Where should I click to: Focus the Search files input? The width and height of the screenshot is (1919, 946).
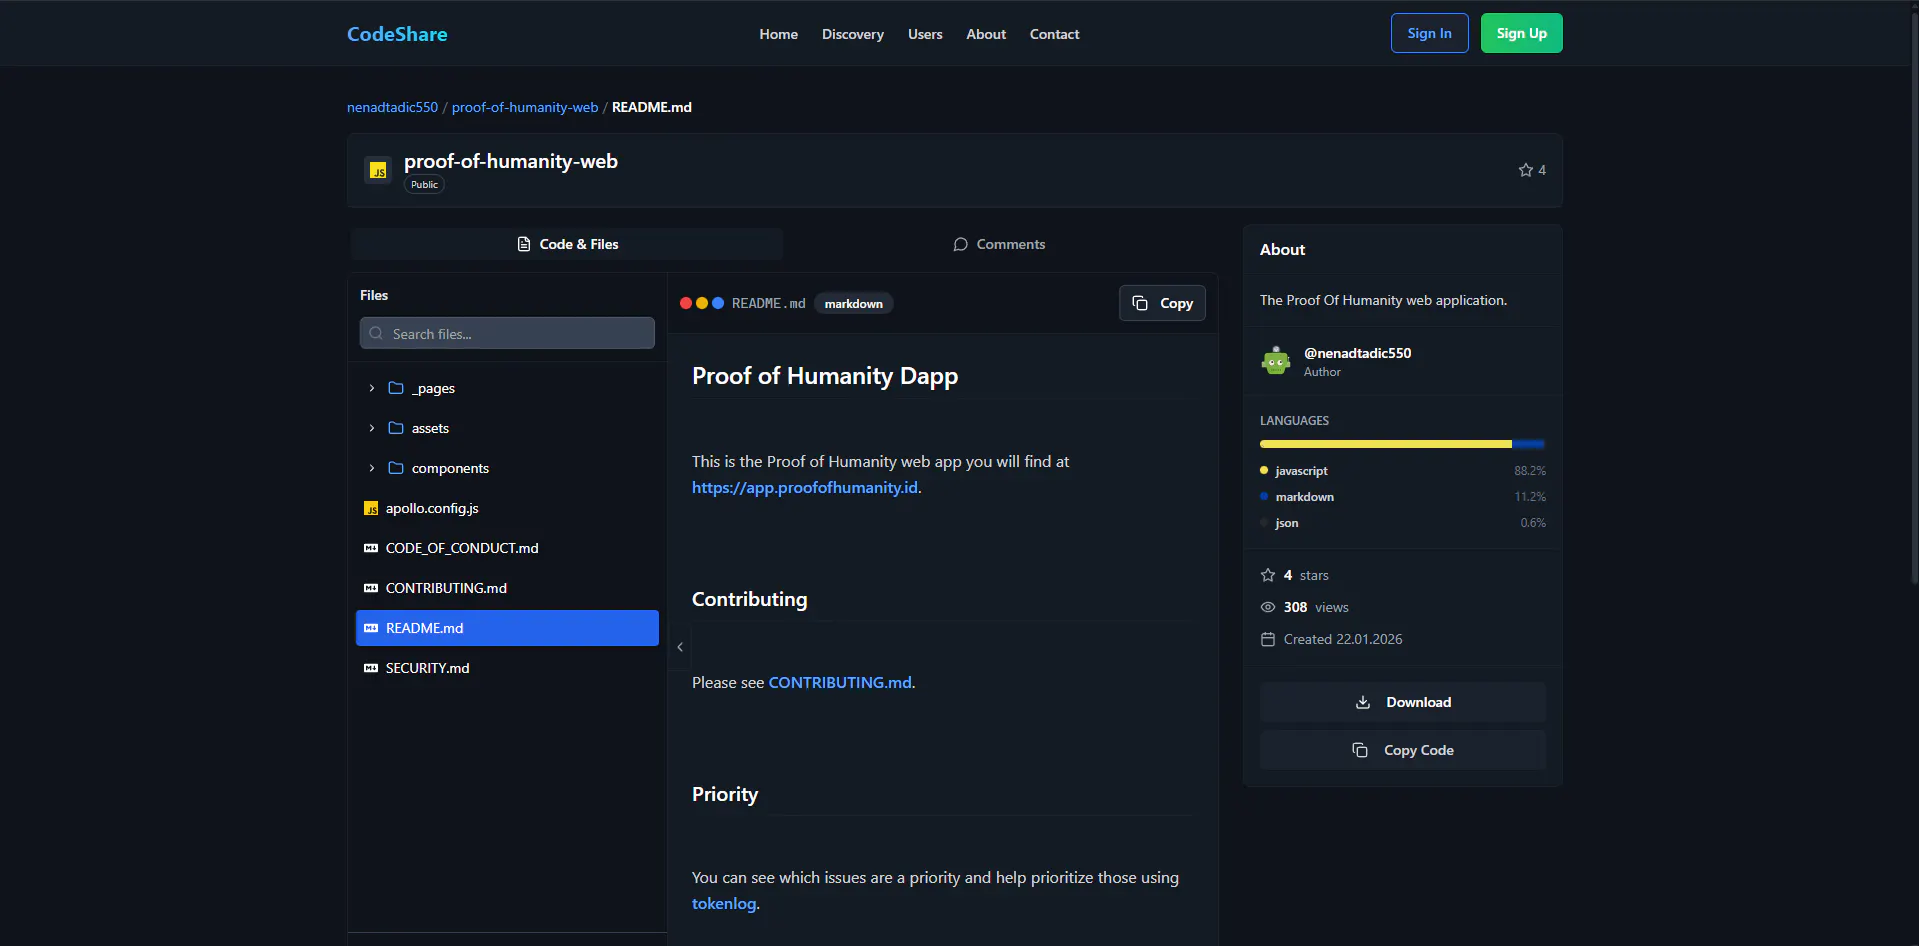pos(507,333)
